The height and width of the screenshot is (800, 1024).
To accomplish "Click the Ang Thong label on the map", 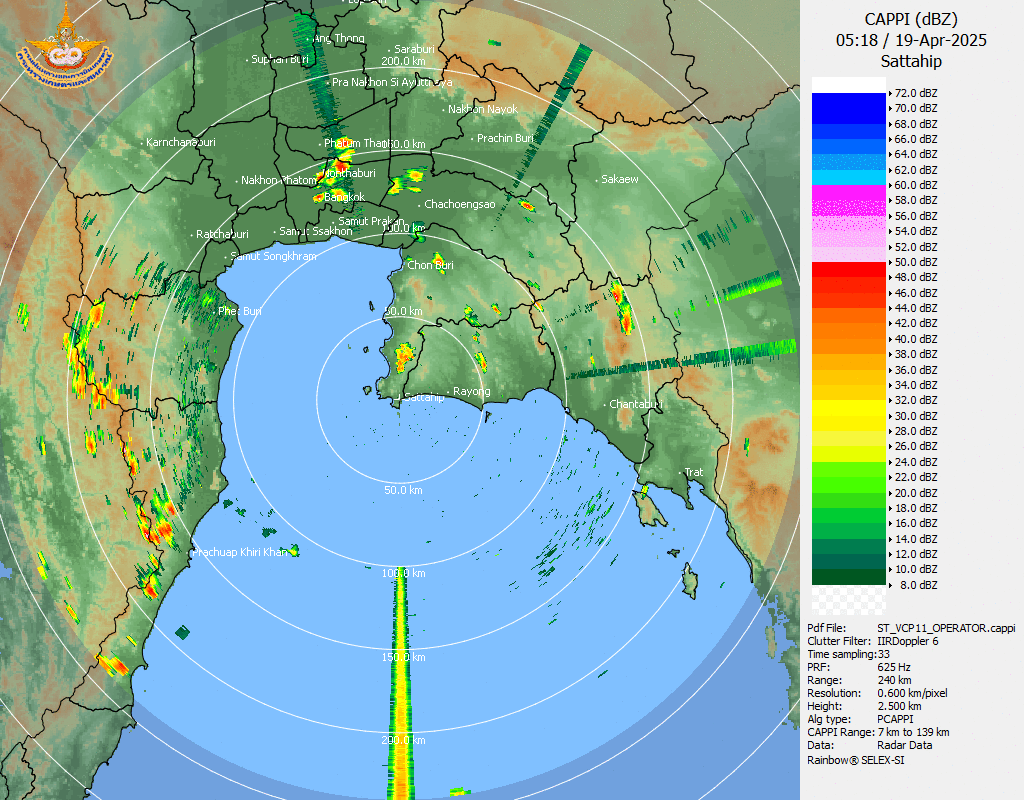I will coord(339,39).
